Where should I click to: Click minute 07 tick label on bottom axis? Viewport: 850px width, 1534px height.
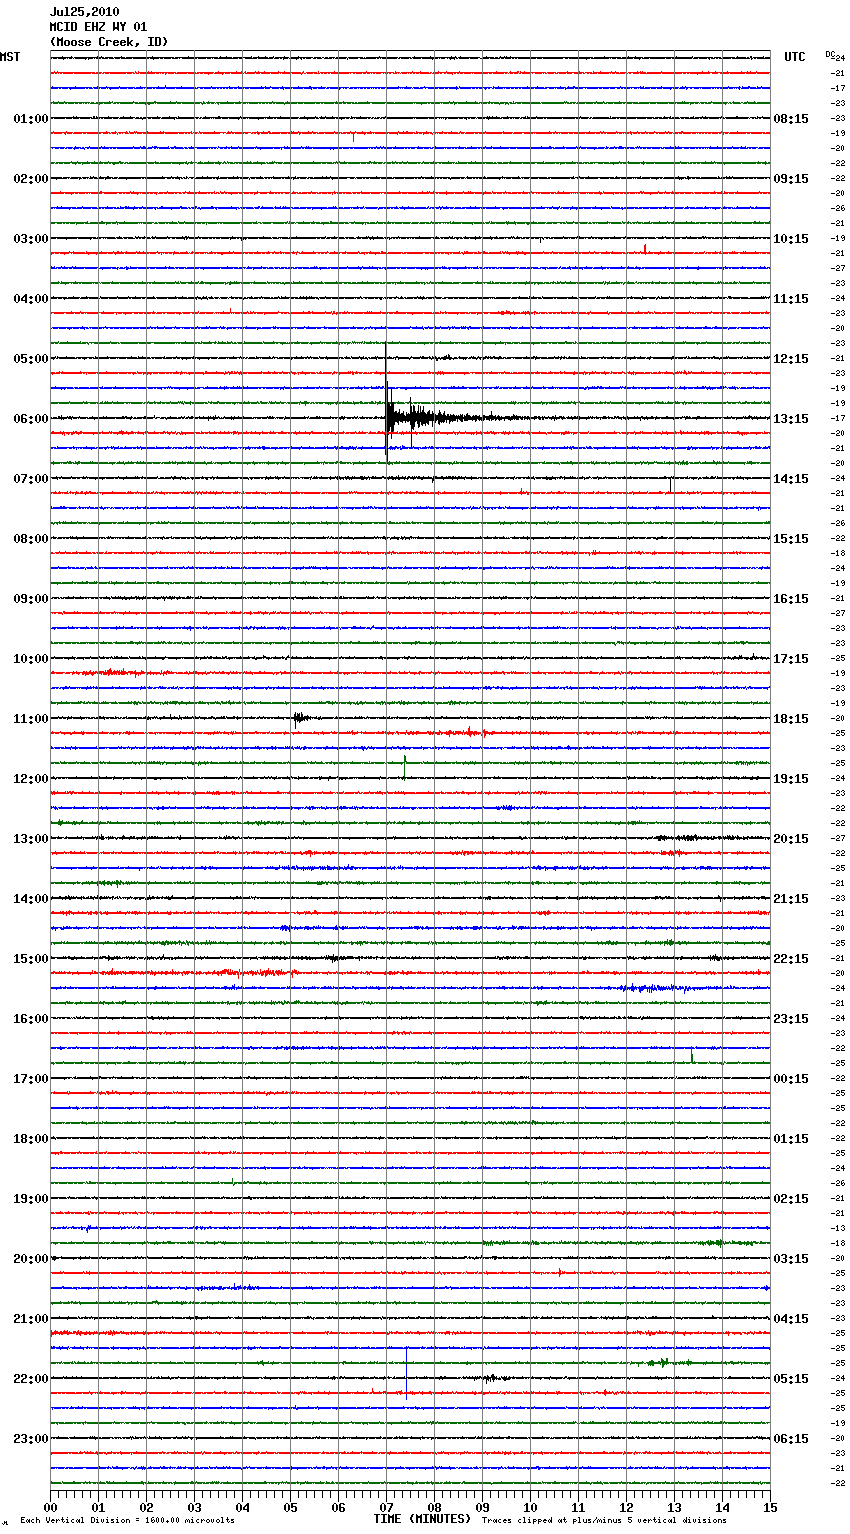pyautogui.click(x=386, y=1507)
